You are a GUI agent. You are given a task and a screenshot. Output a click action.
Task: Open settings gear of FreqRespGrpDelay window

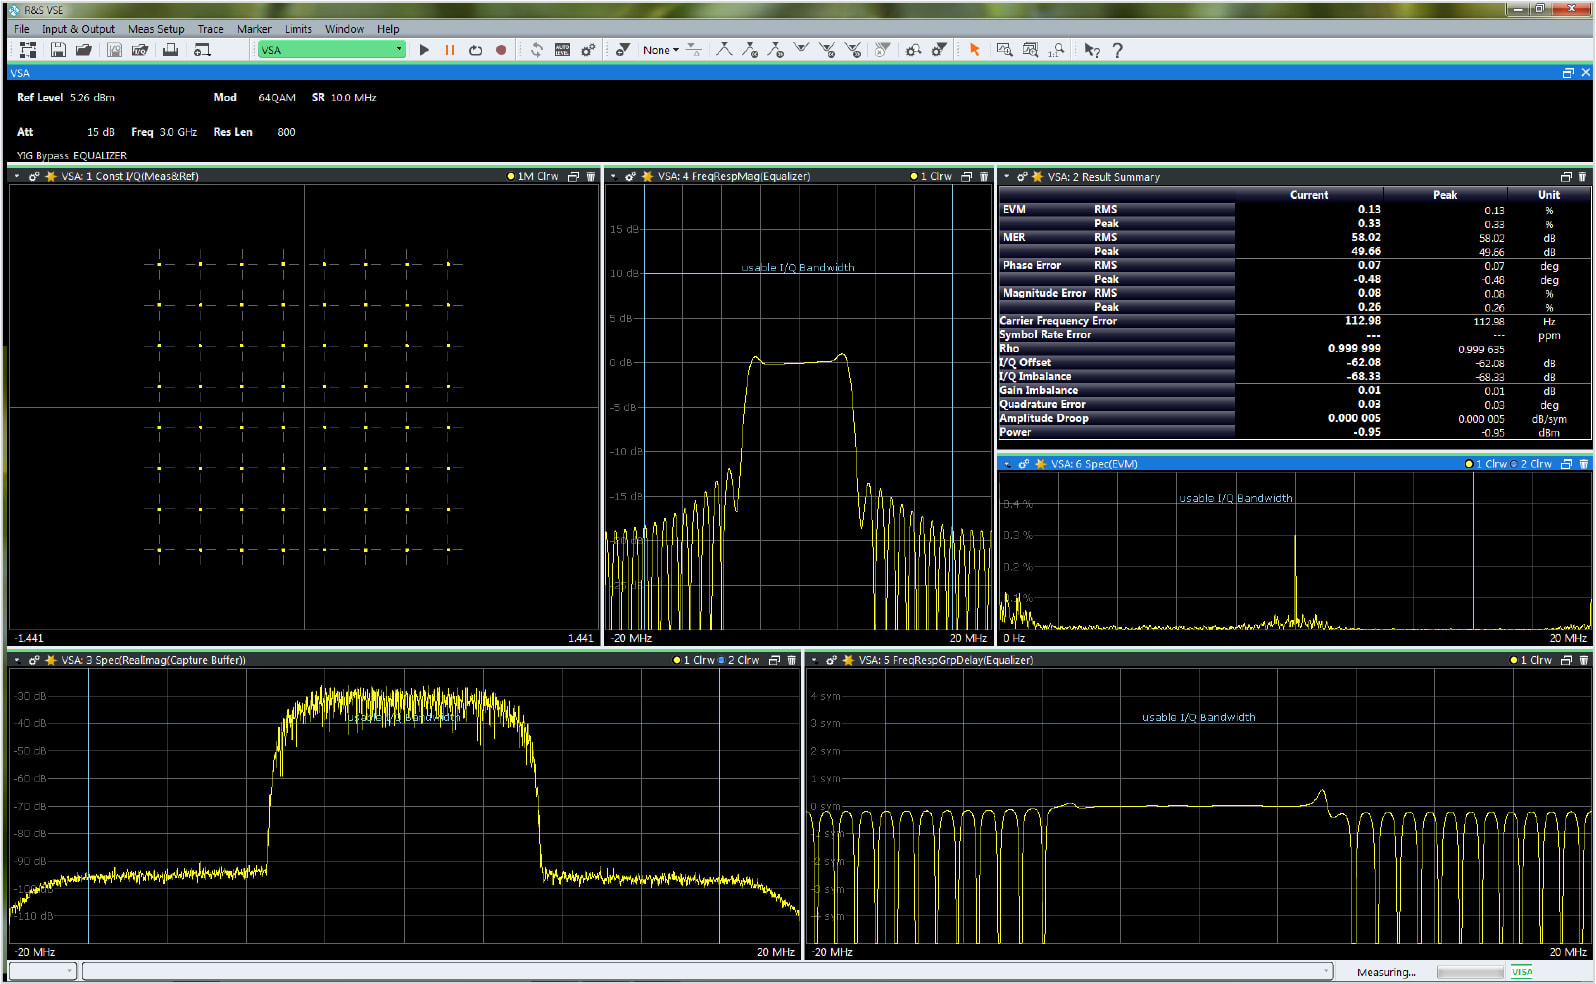831,661
